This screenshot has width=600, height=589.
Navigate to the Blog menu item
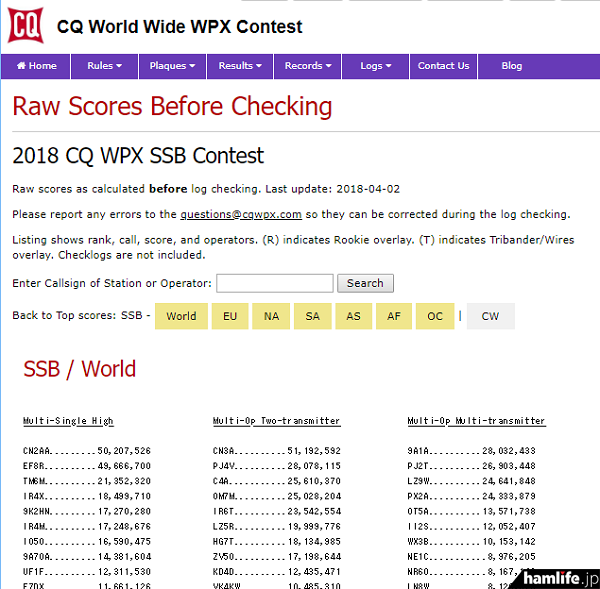tap(511, 66)
